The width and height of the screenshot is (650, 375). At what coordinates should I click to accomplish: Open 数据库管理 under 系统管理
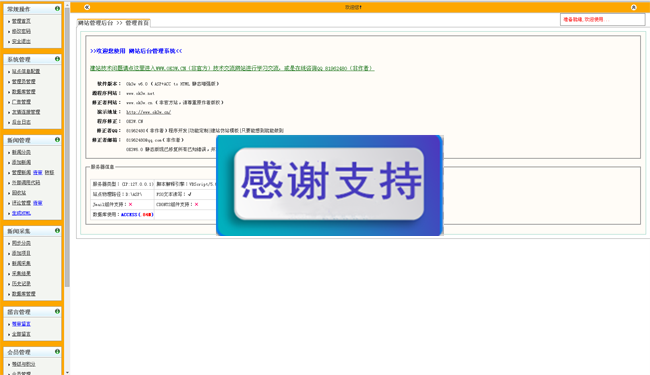pos(23,92)
